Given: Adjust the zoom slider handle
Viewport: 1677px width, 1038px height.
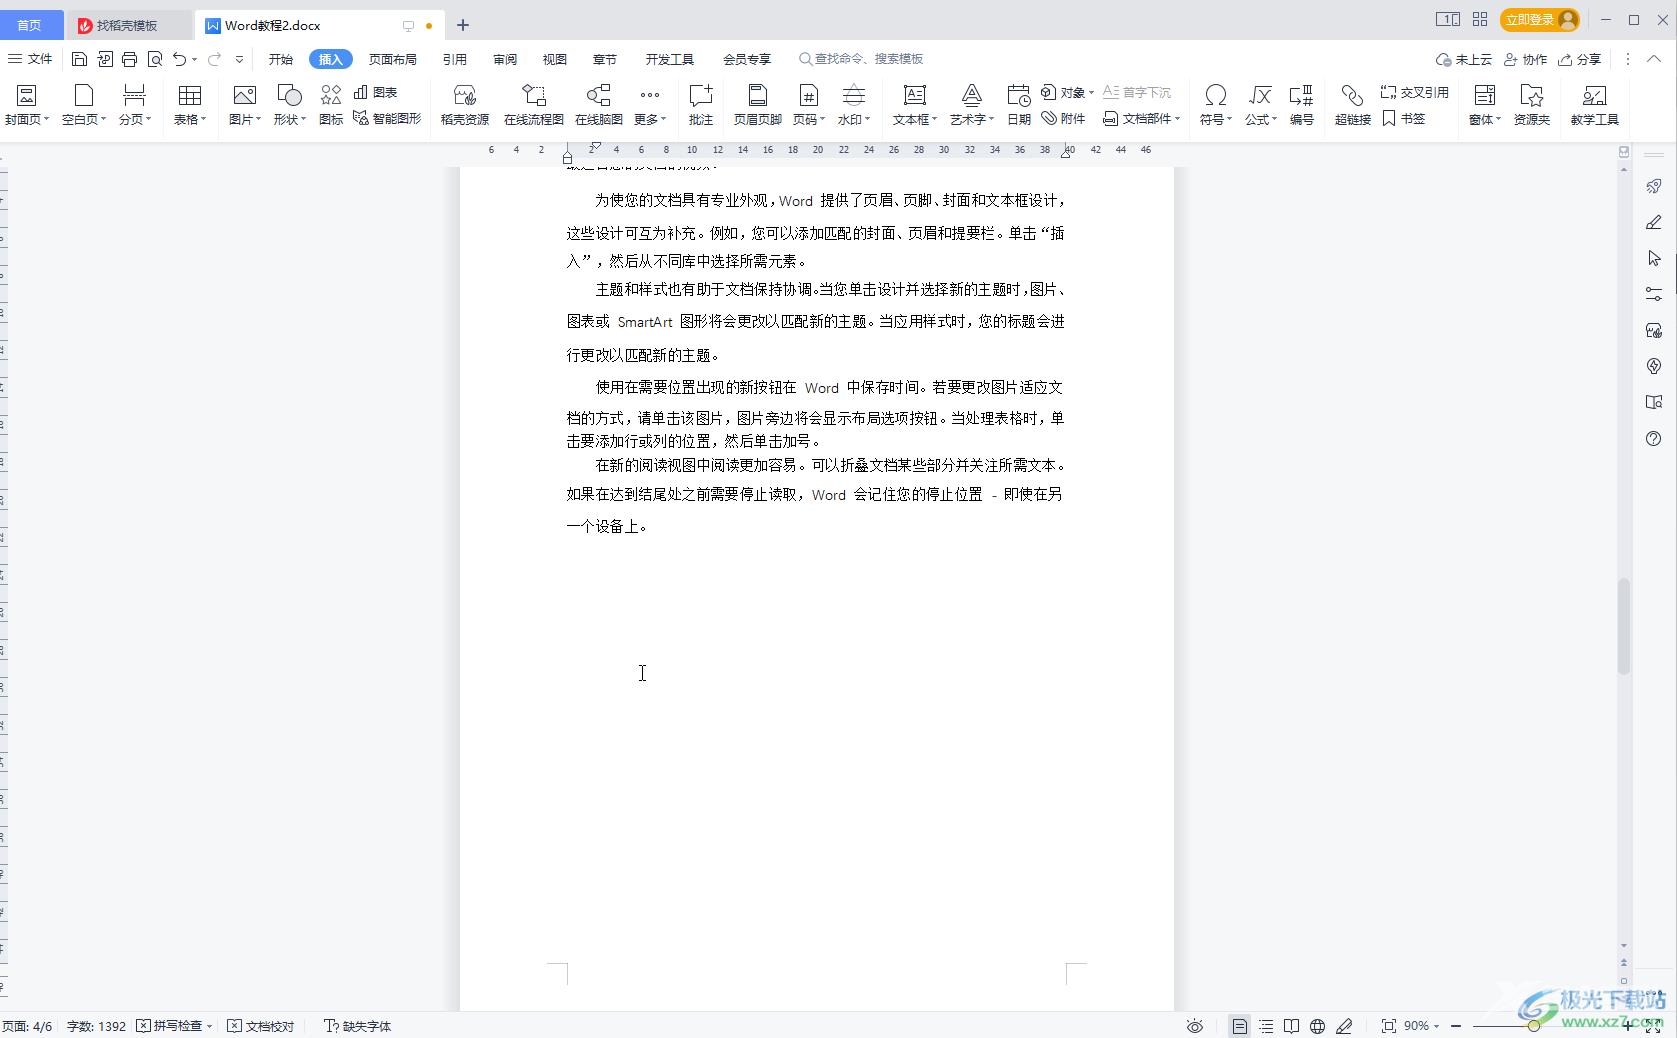Looking at the screenshot, I should (x=1534, y=1026).
